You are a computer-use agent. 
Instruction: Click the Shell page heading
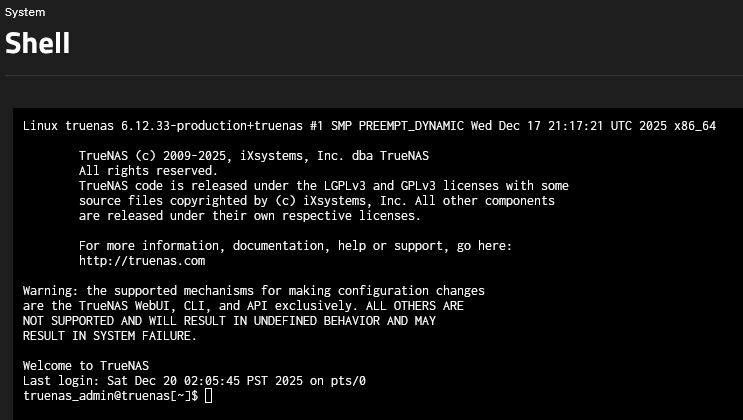point(38,43)
